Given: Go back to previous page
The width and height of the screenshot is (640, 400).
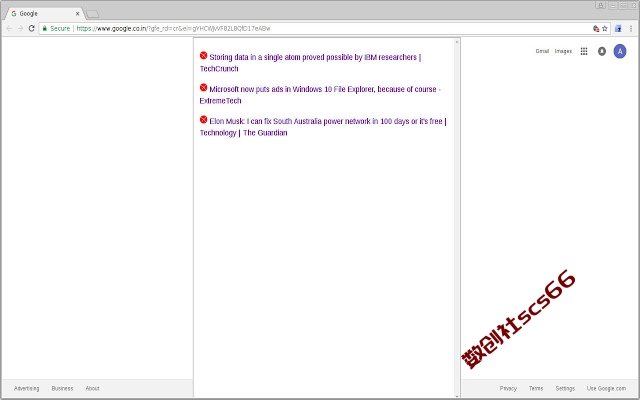Looking at the screenshot, I should coord(9,28).
